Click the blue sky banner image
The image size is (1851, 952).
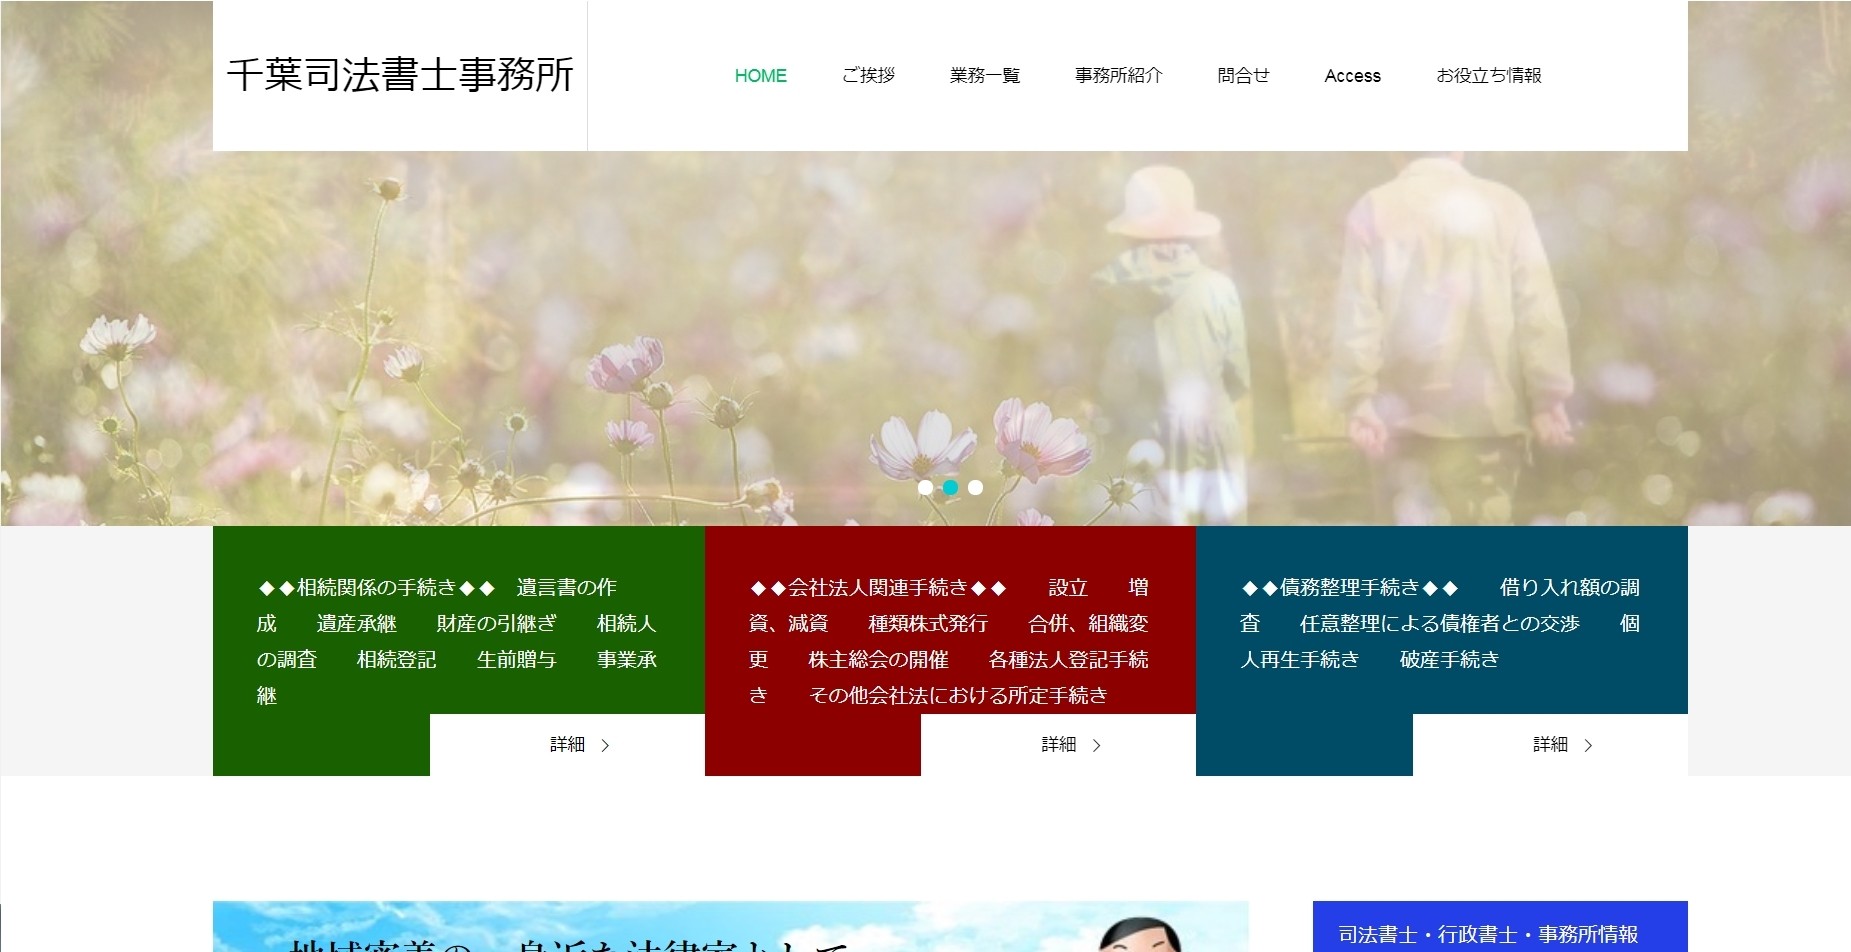[730, 927]
